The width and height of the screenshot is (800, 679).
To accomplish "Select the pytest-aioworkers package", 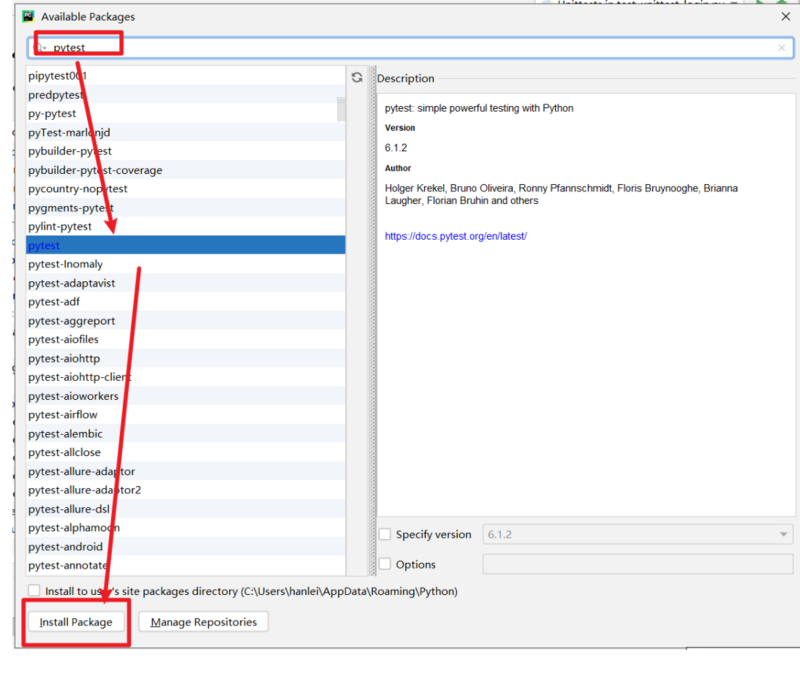I will coord(186,396).
